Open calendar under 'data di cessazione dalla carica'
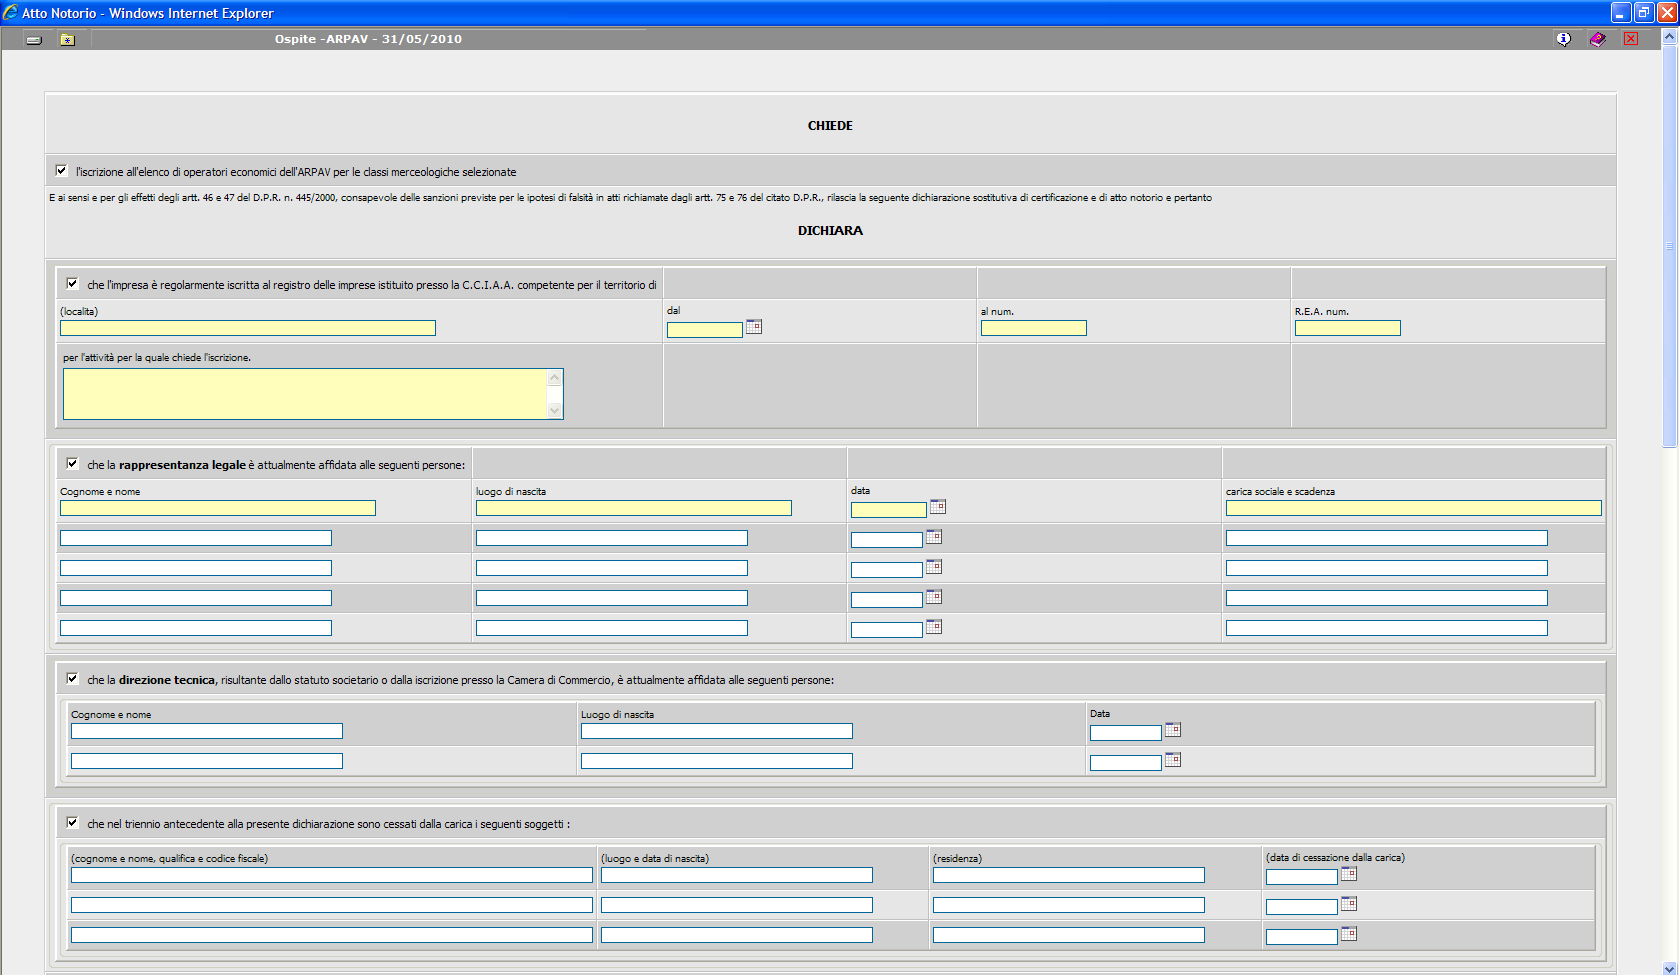 pyautogui.click(x=1349, y=874)
